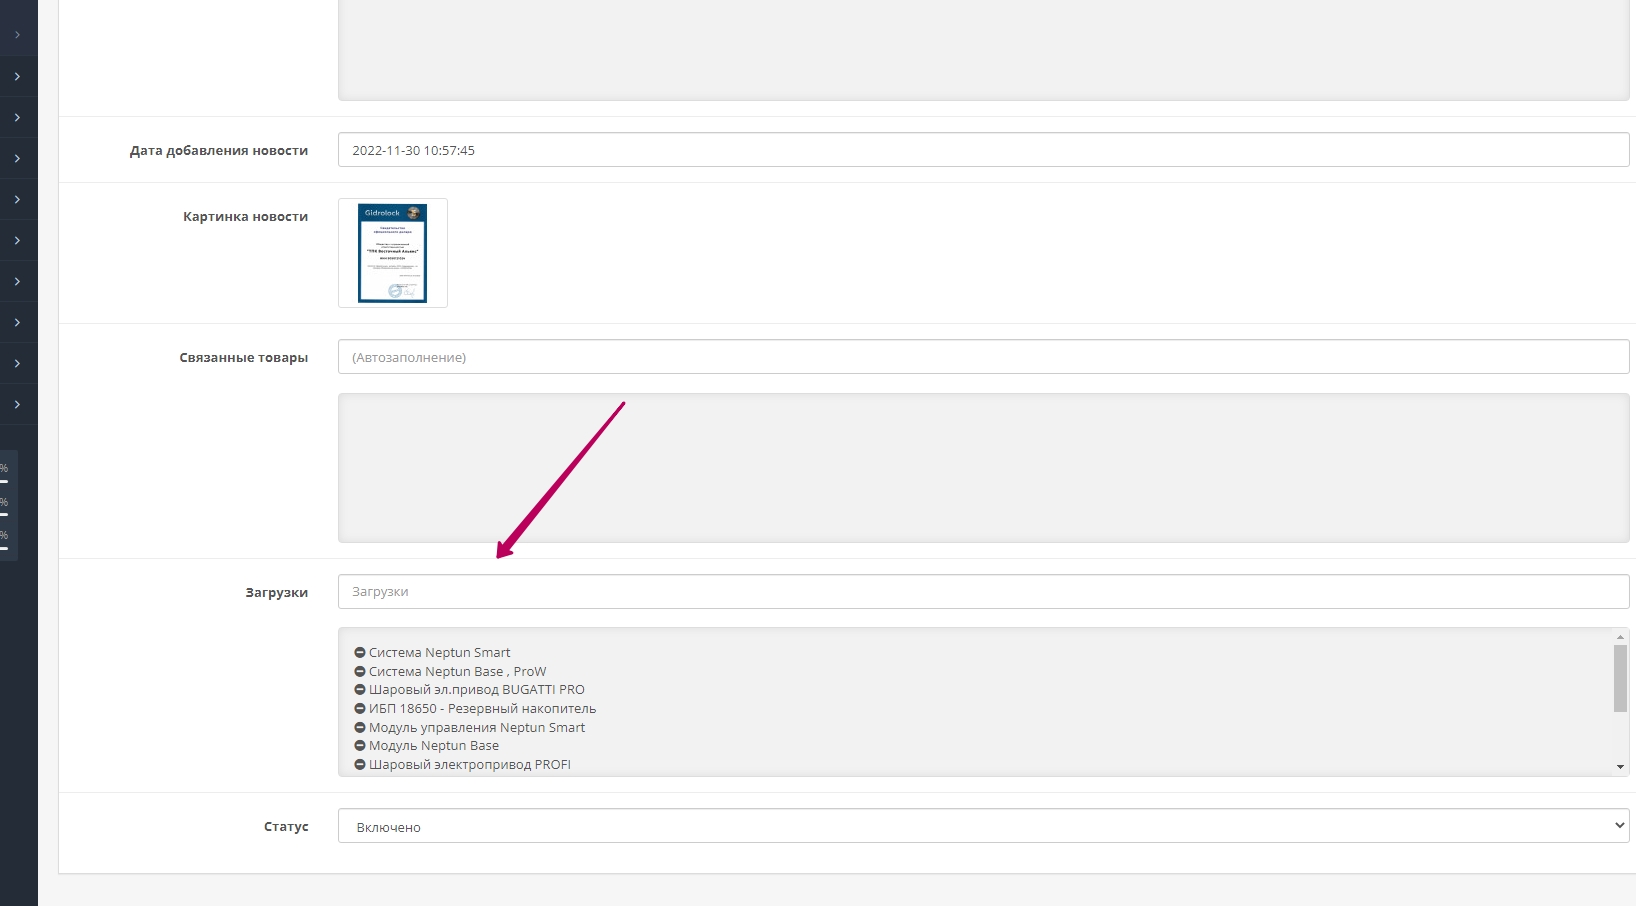This screenshot has height=906, width=1636.
Task: Click downloads list scroll up arrow
Action: tap(1620, 637)
